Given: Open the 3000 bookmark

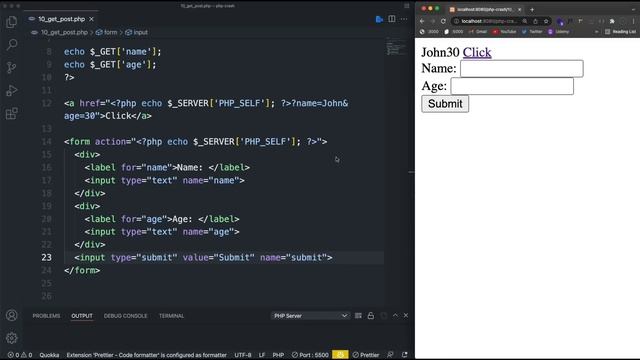Looking at the screenshot, I should click(429, 31).
